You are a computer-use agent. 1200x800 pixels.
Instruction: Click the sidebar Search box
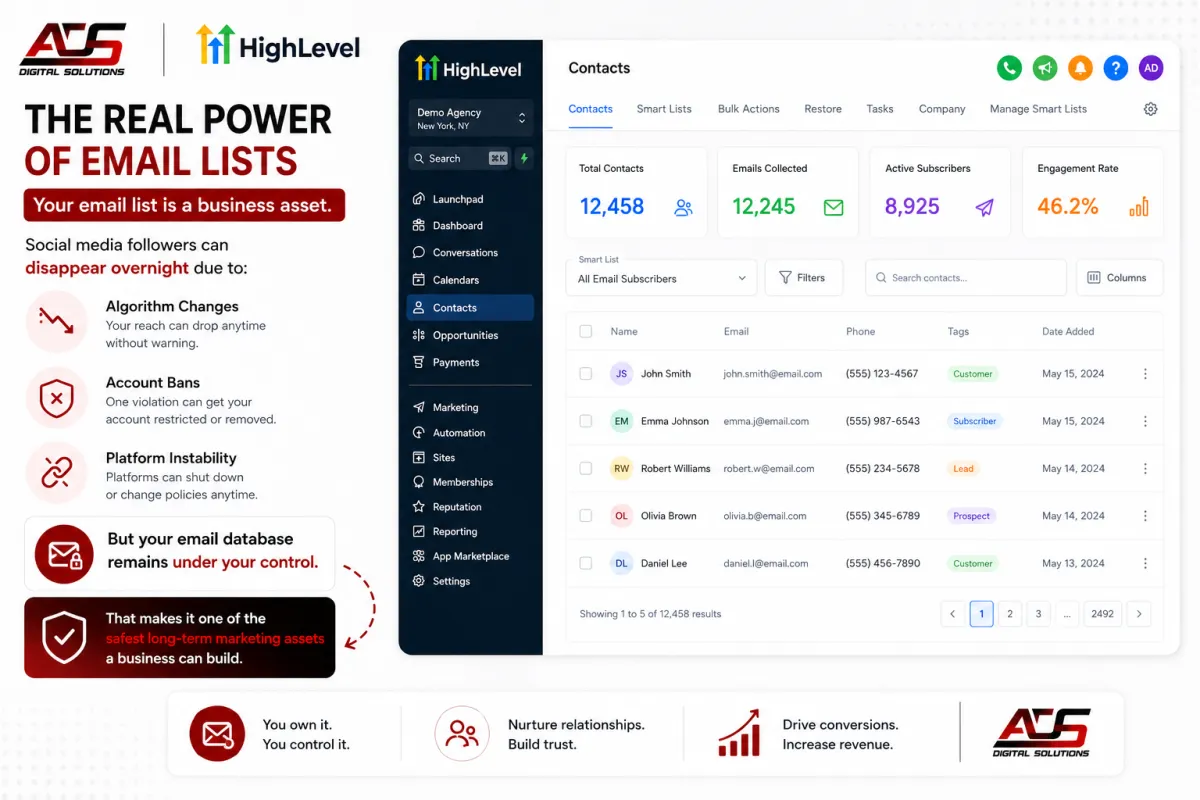460,158
